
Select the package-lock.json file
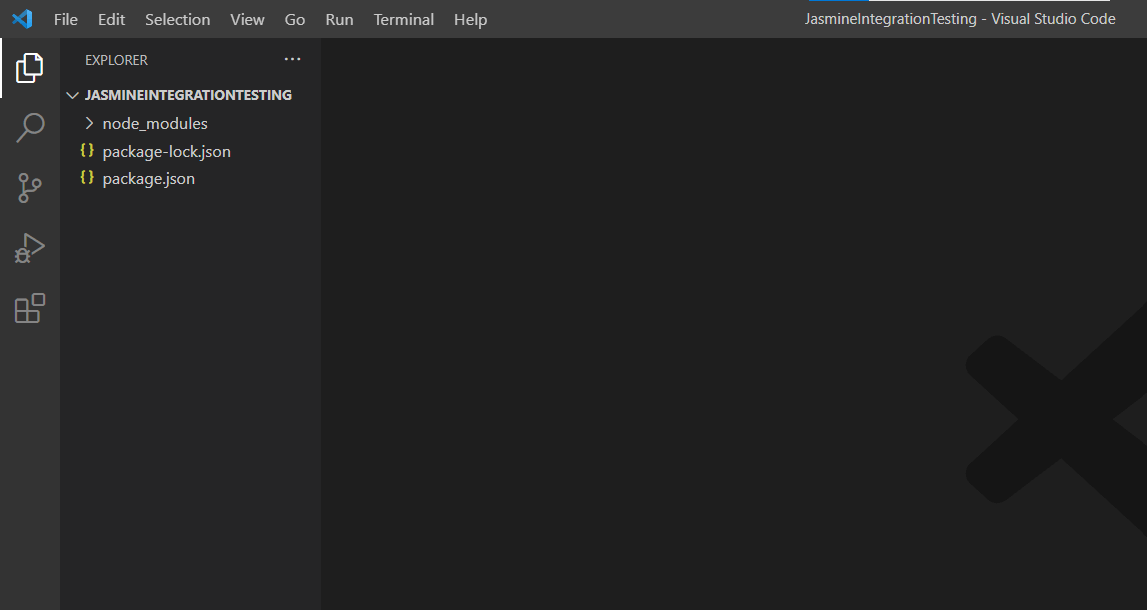pos(167,151)
